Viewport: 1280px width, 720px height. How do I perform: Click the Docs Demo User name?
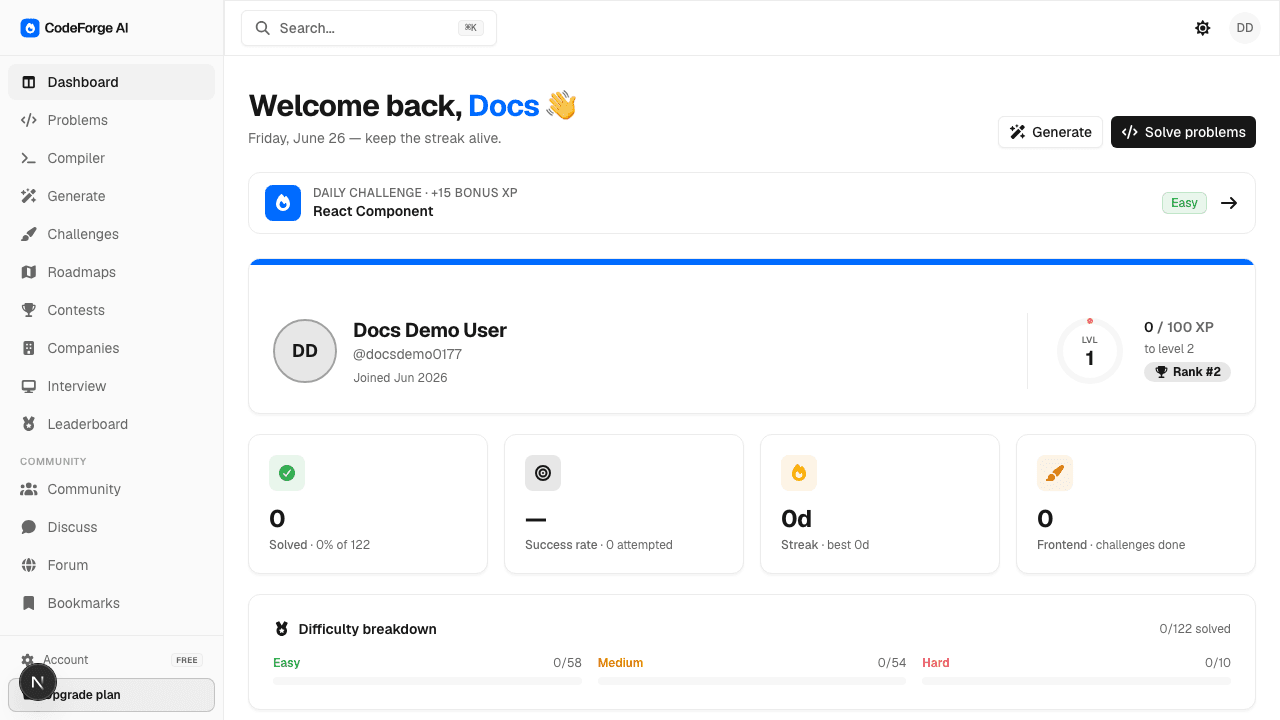(430, 330)
